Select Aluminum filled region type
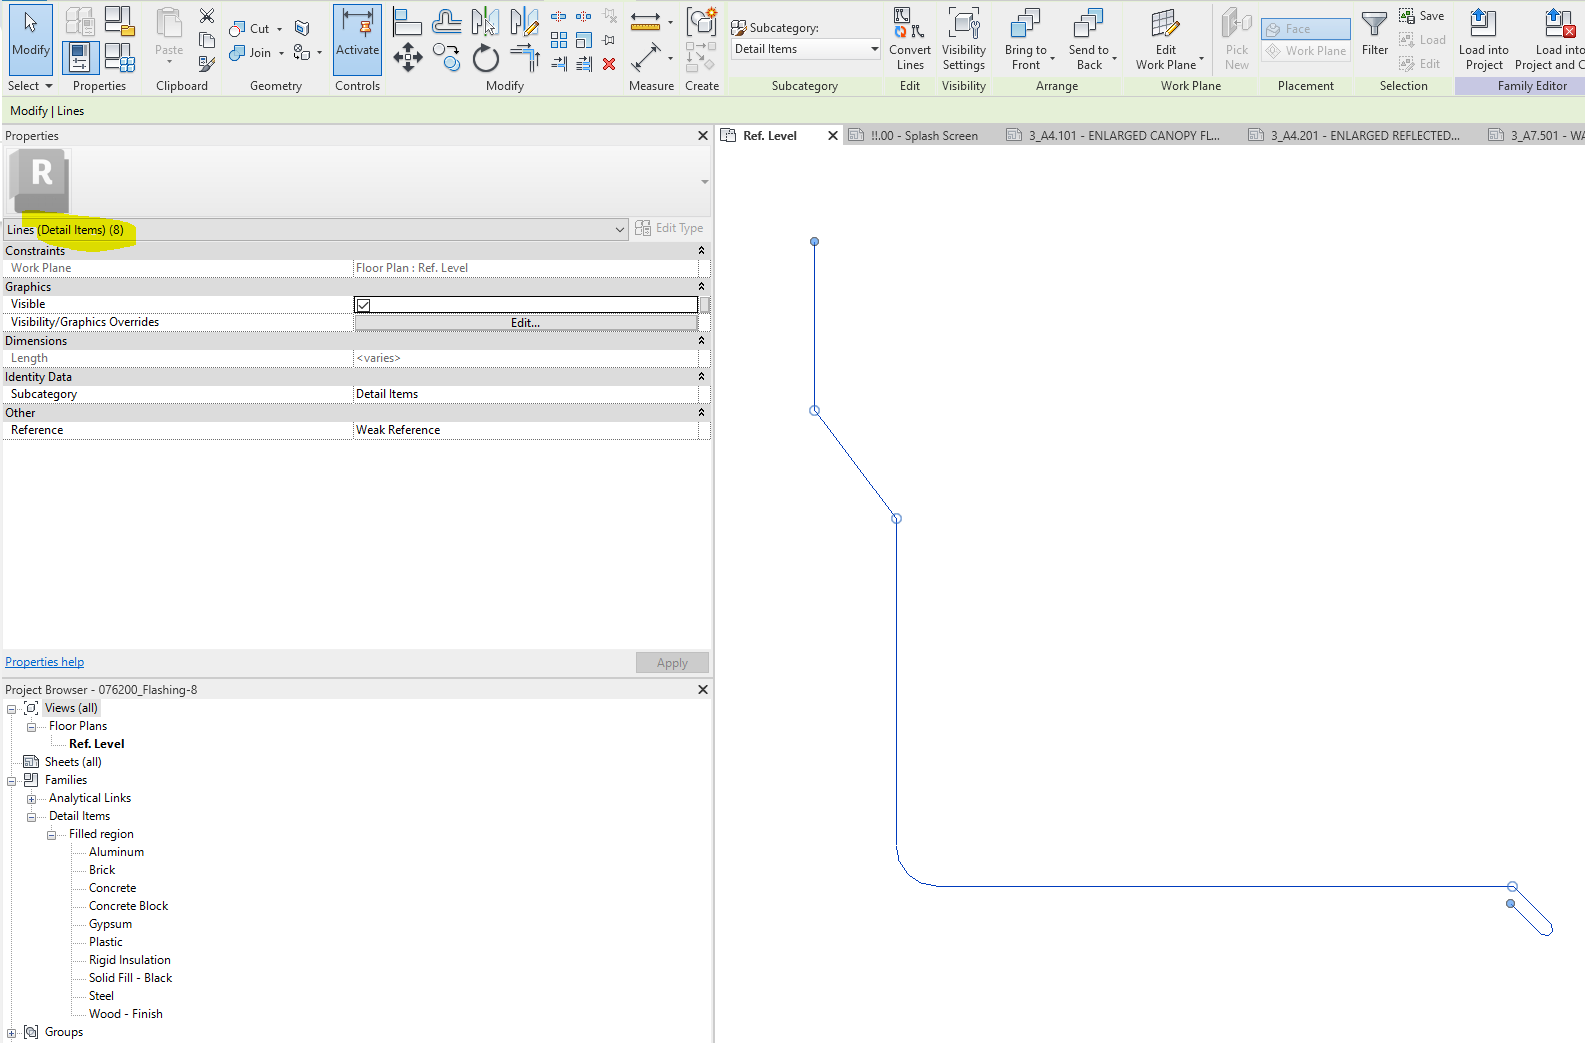 click(116, 852)
